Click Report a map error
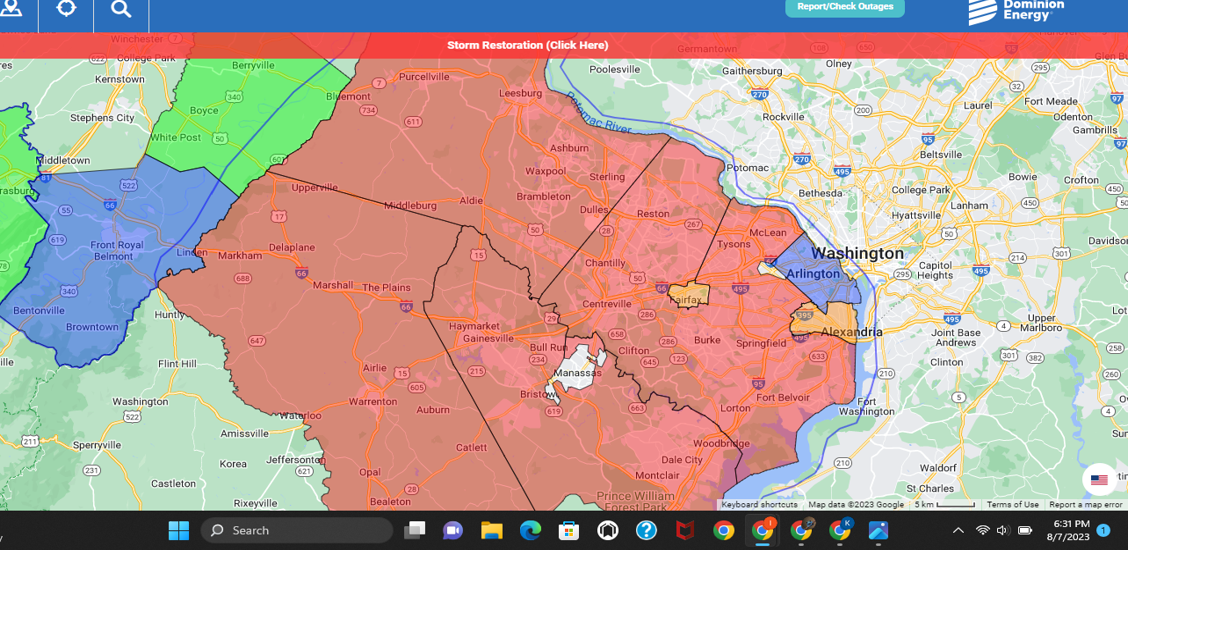 coord(1086,505)
